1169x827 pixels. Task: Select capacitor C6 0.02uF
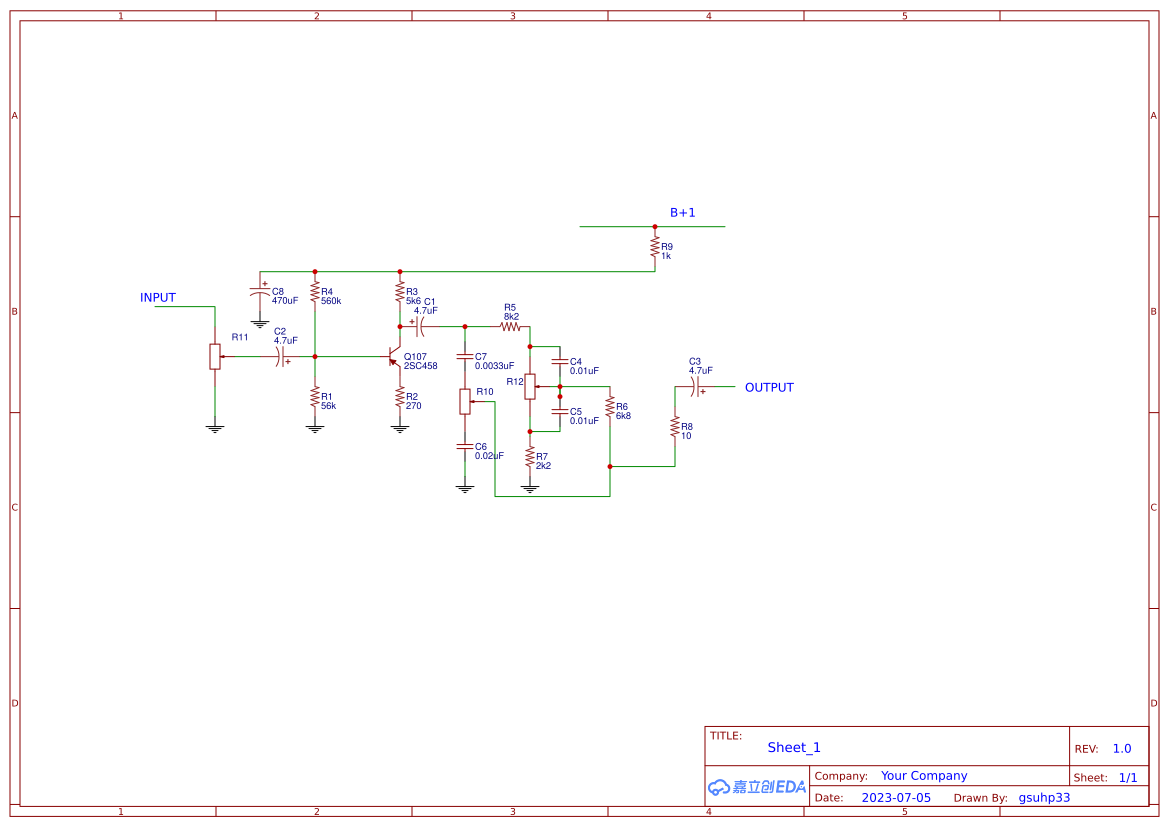(x=465, y=448)
